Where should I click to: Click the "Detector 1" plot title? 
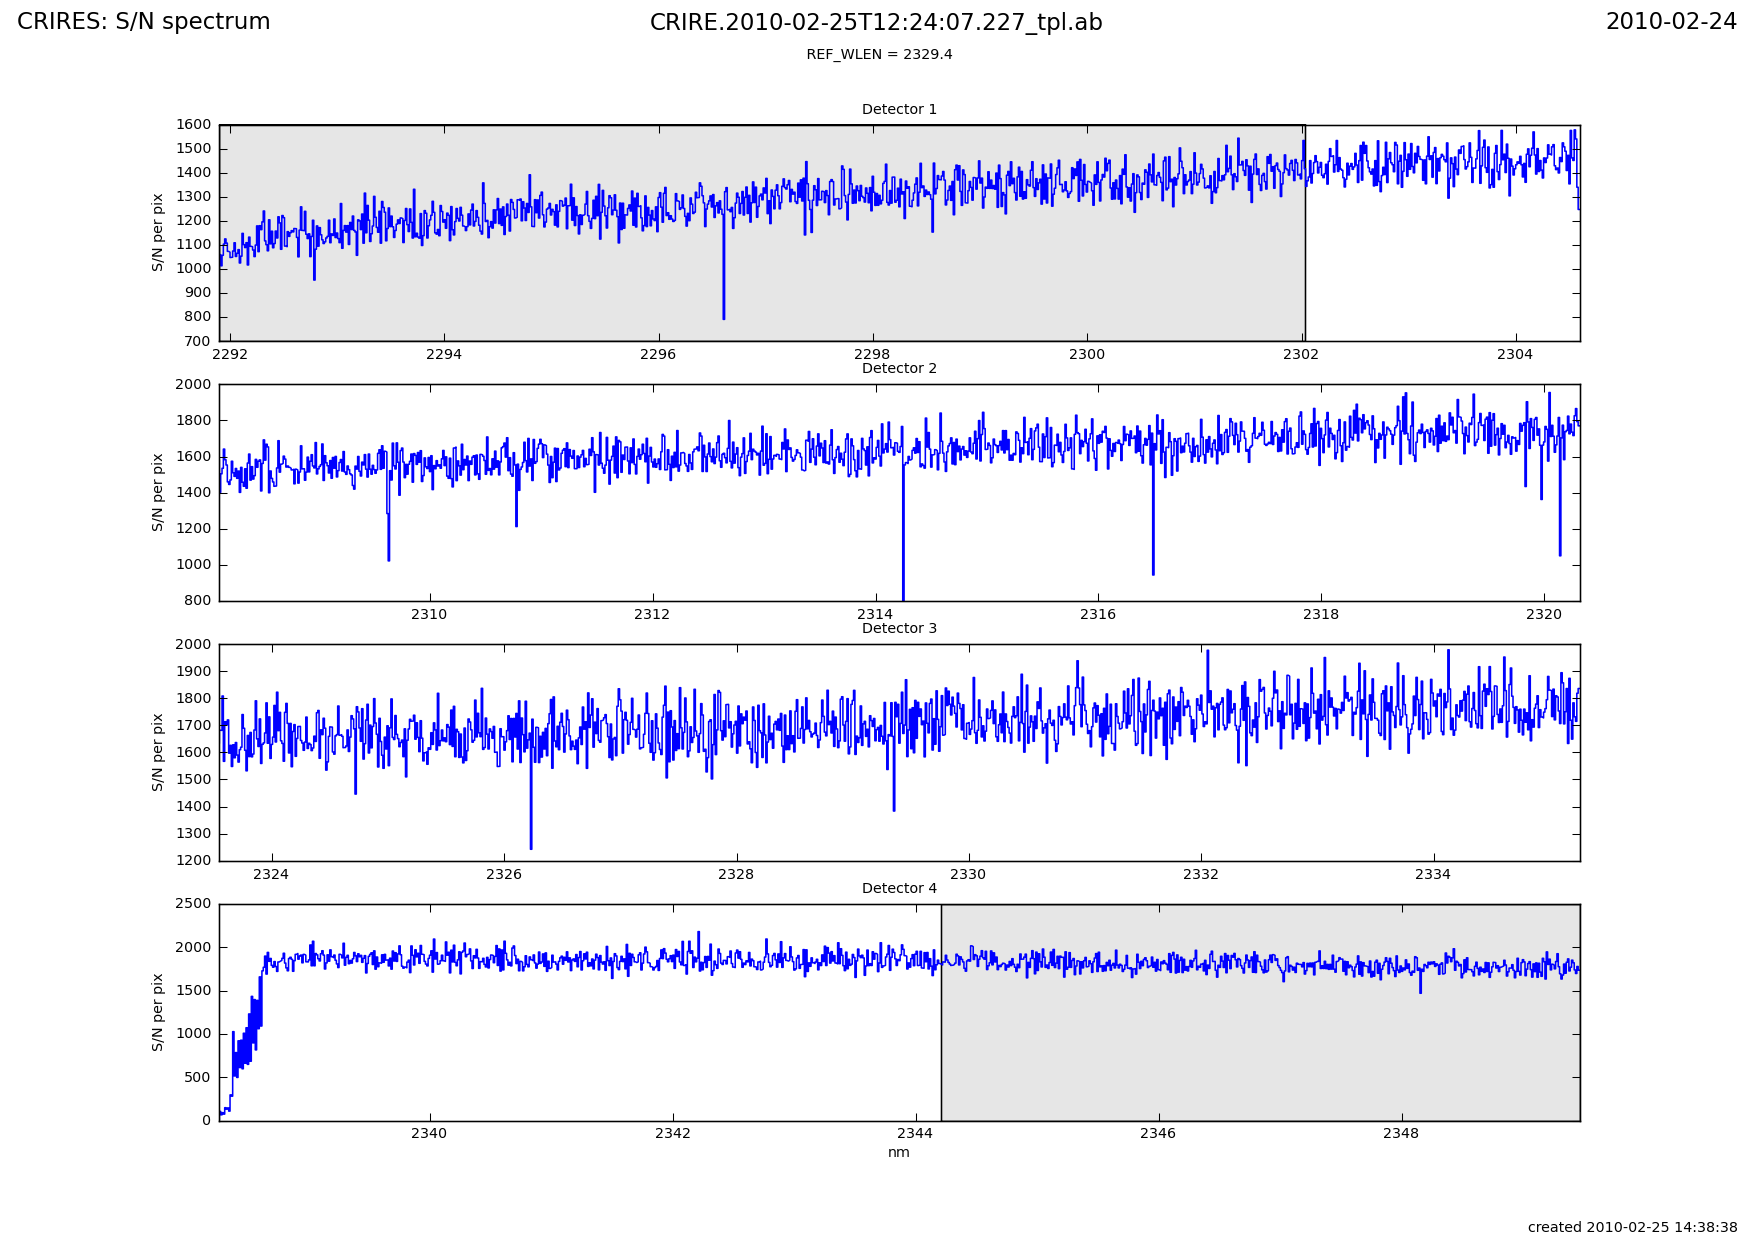(x=899, y=109)
